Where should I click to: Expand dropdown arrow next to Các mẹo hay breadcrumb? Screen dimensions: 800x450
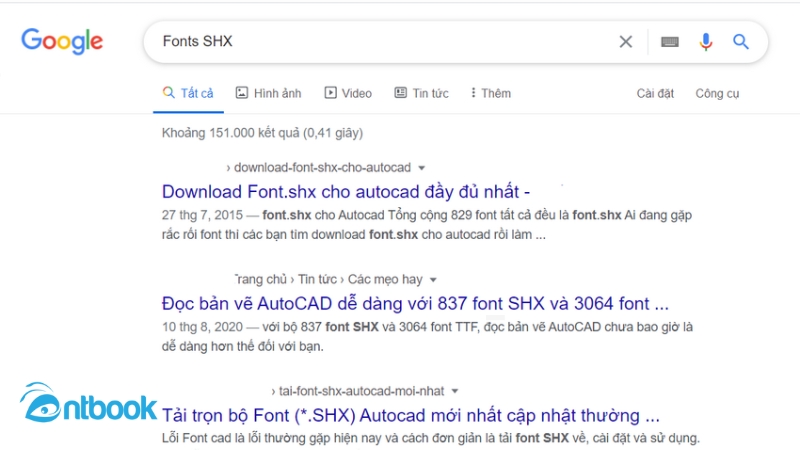coord(433,280)
